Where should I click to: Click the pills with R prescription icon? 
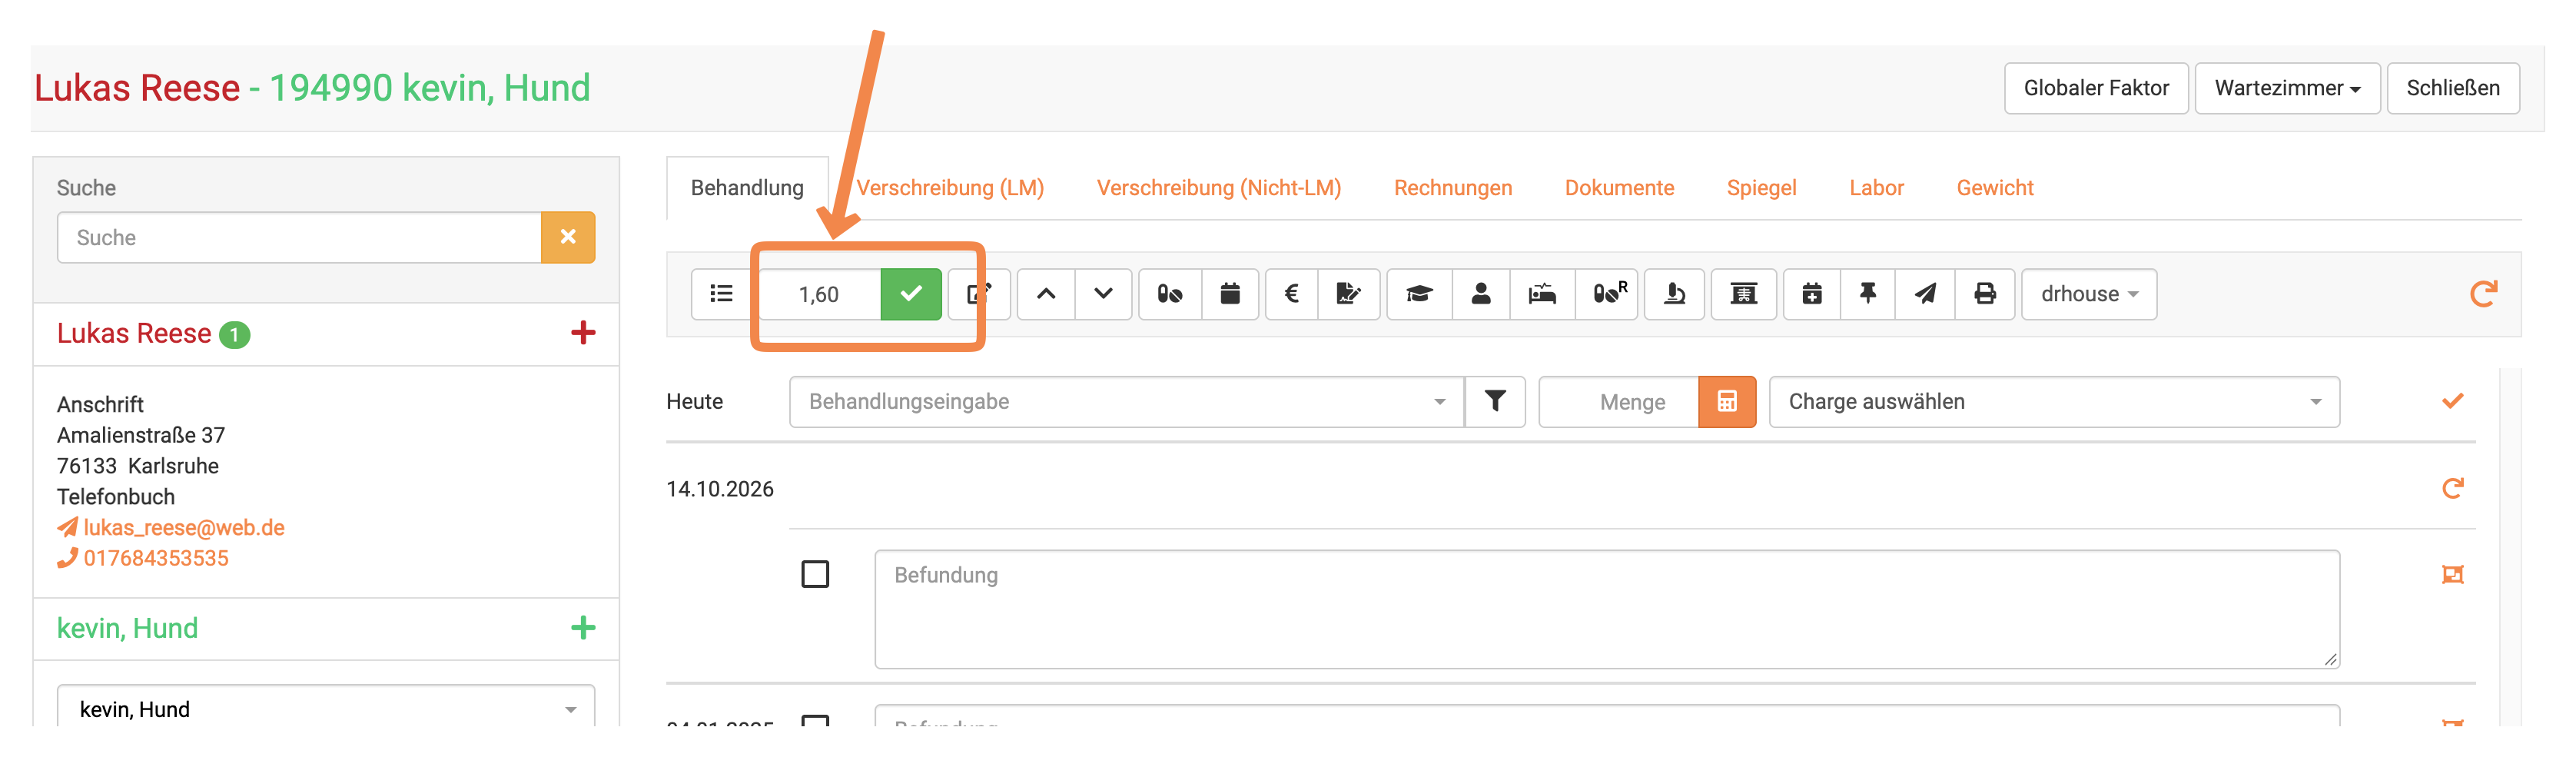(x=1608, y=294)
